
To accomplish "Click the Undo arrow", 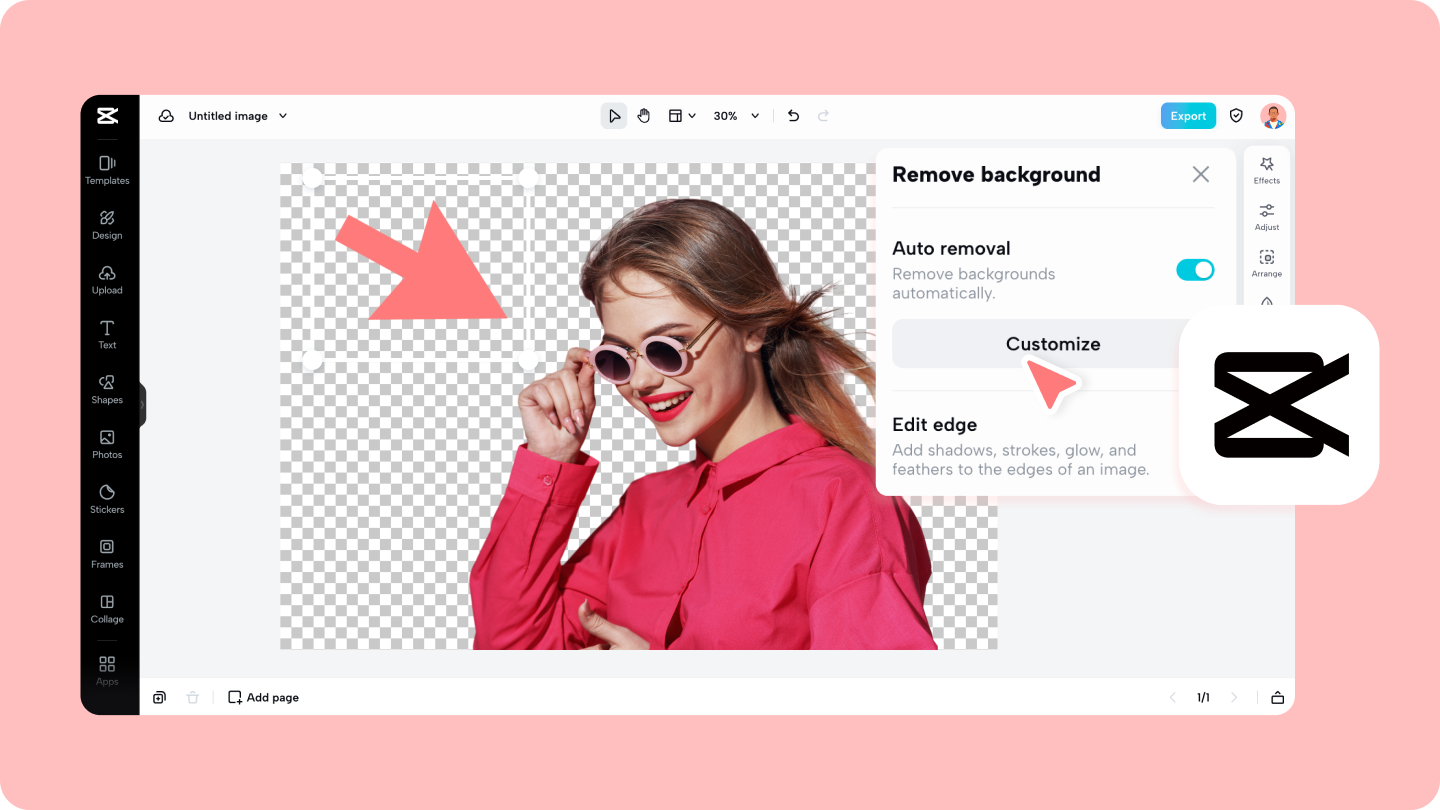I will [793, 115].
